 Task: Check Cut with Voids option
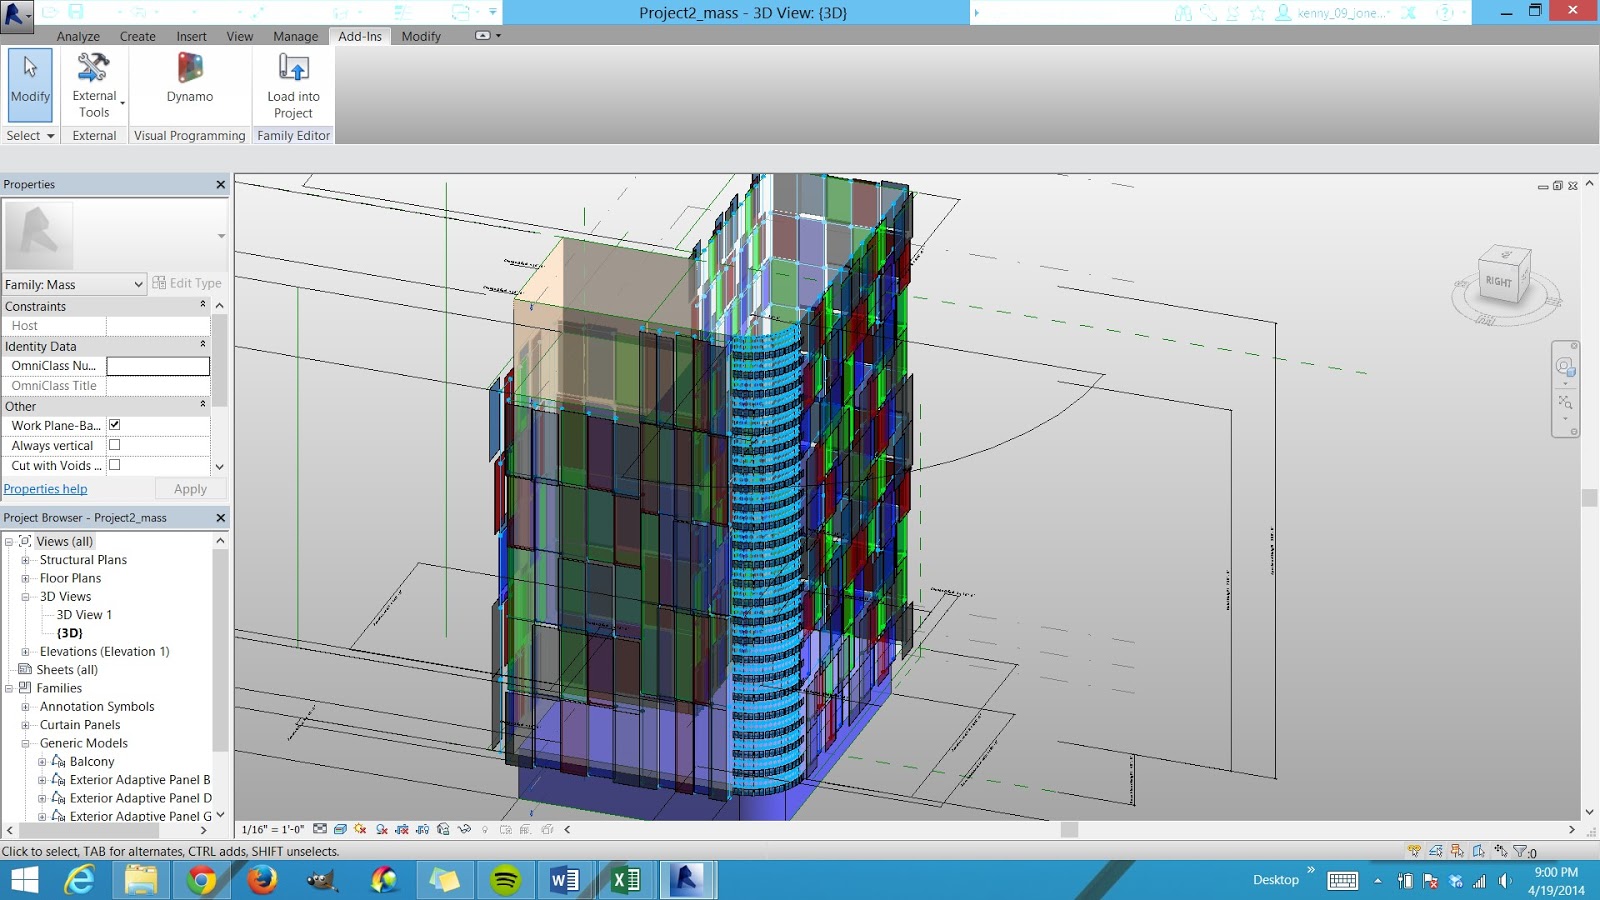click(114, 465)
